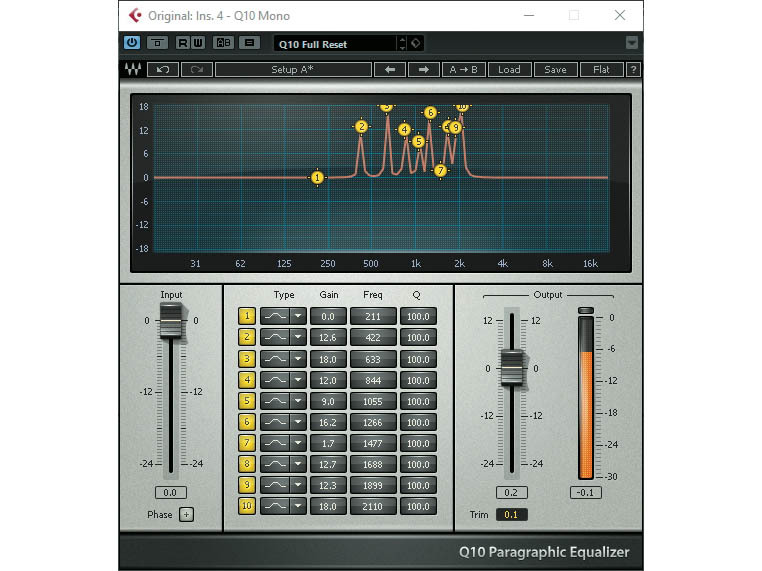Switch the A/B comparison setting button
Viewport: 762px width, 571px height.
tap(224, 43)
